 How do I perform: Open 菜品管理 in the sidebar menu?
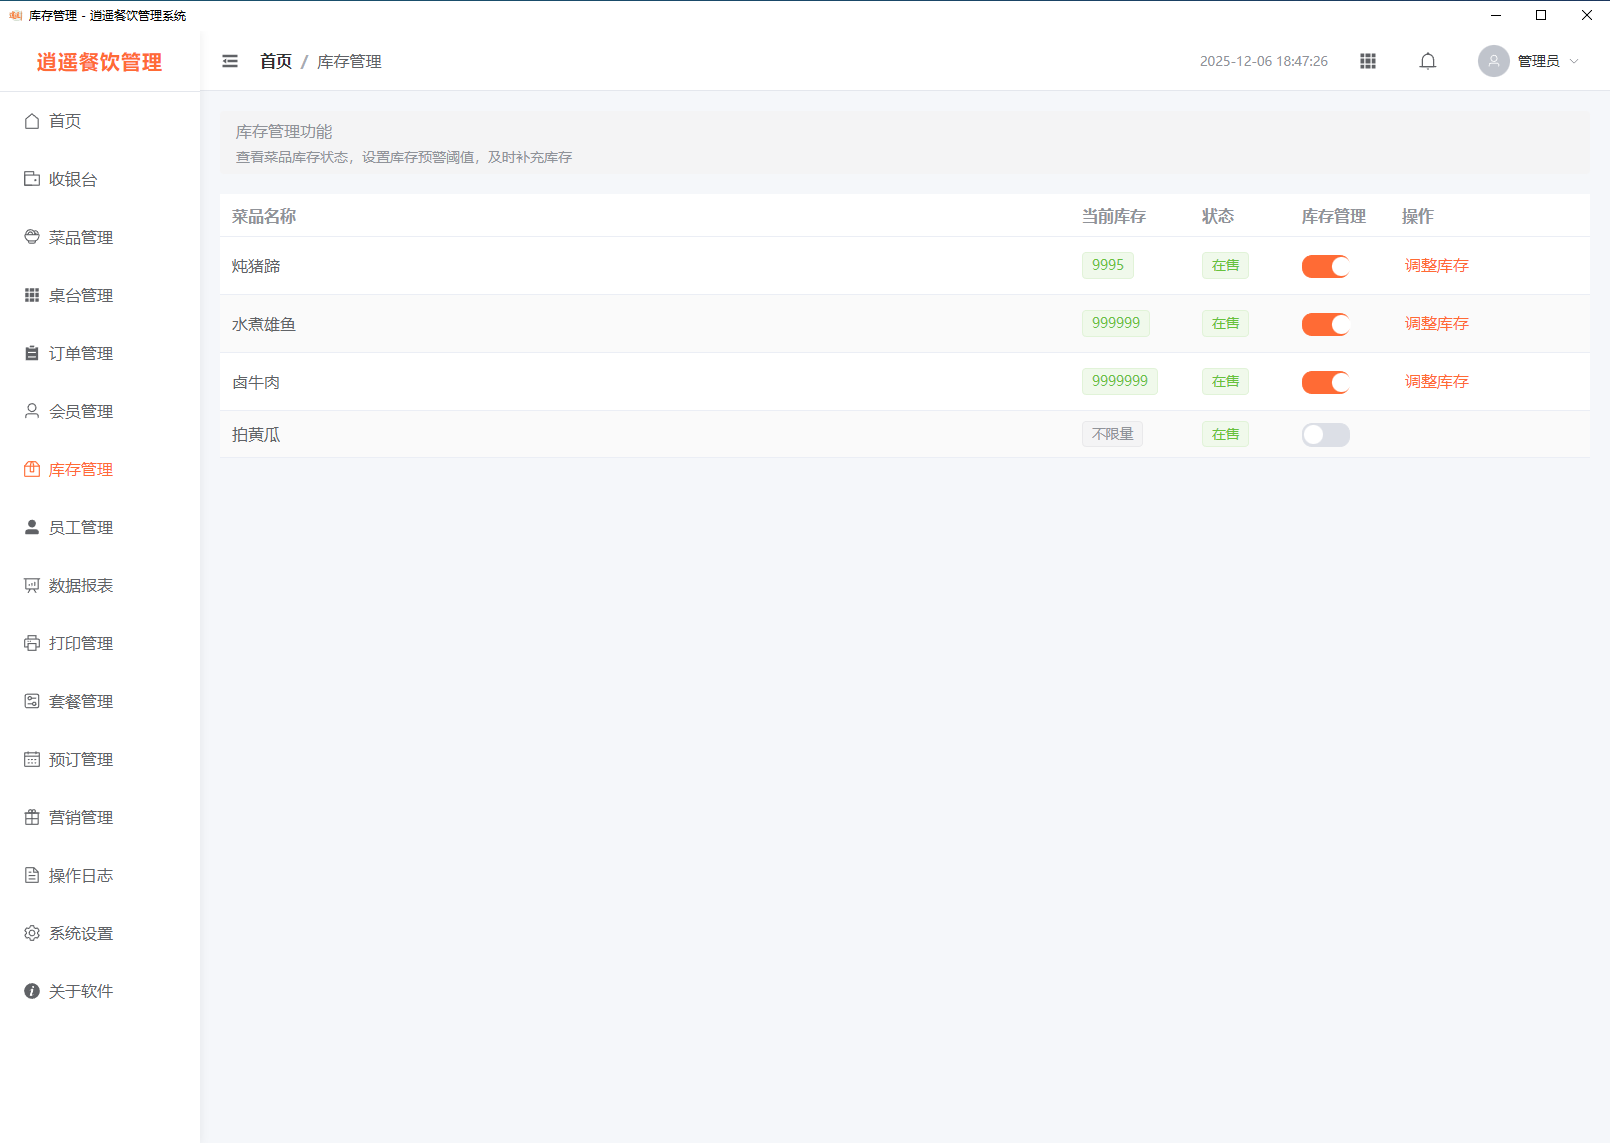pos(80,237)
